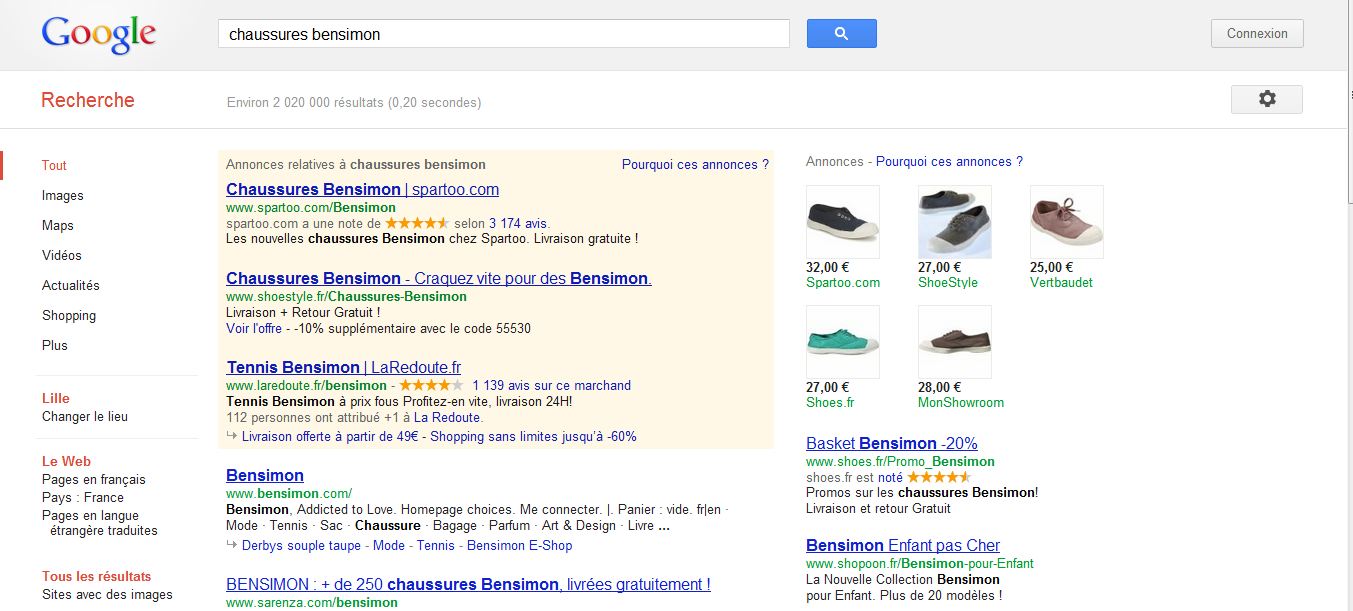1353x611 pixels.
Task: Click the 3 174 avis link
Action: pos(519,224)
